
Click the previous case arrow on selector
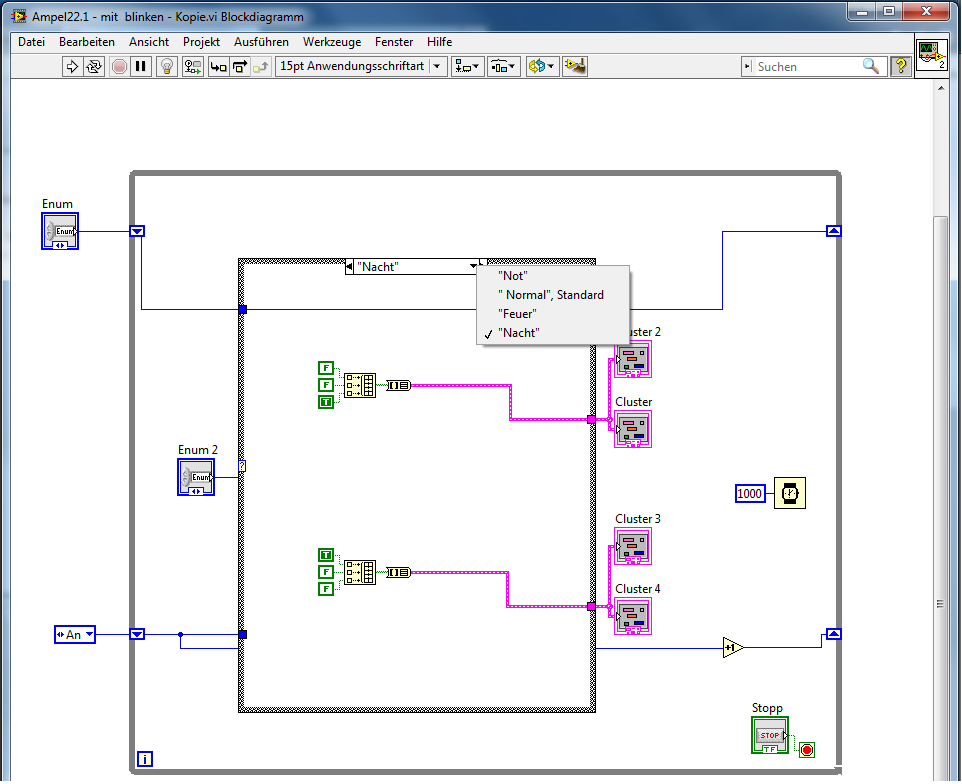[349, 267]
